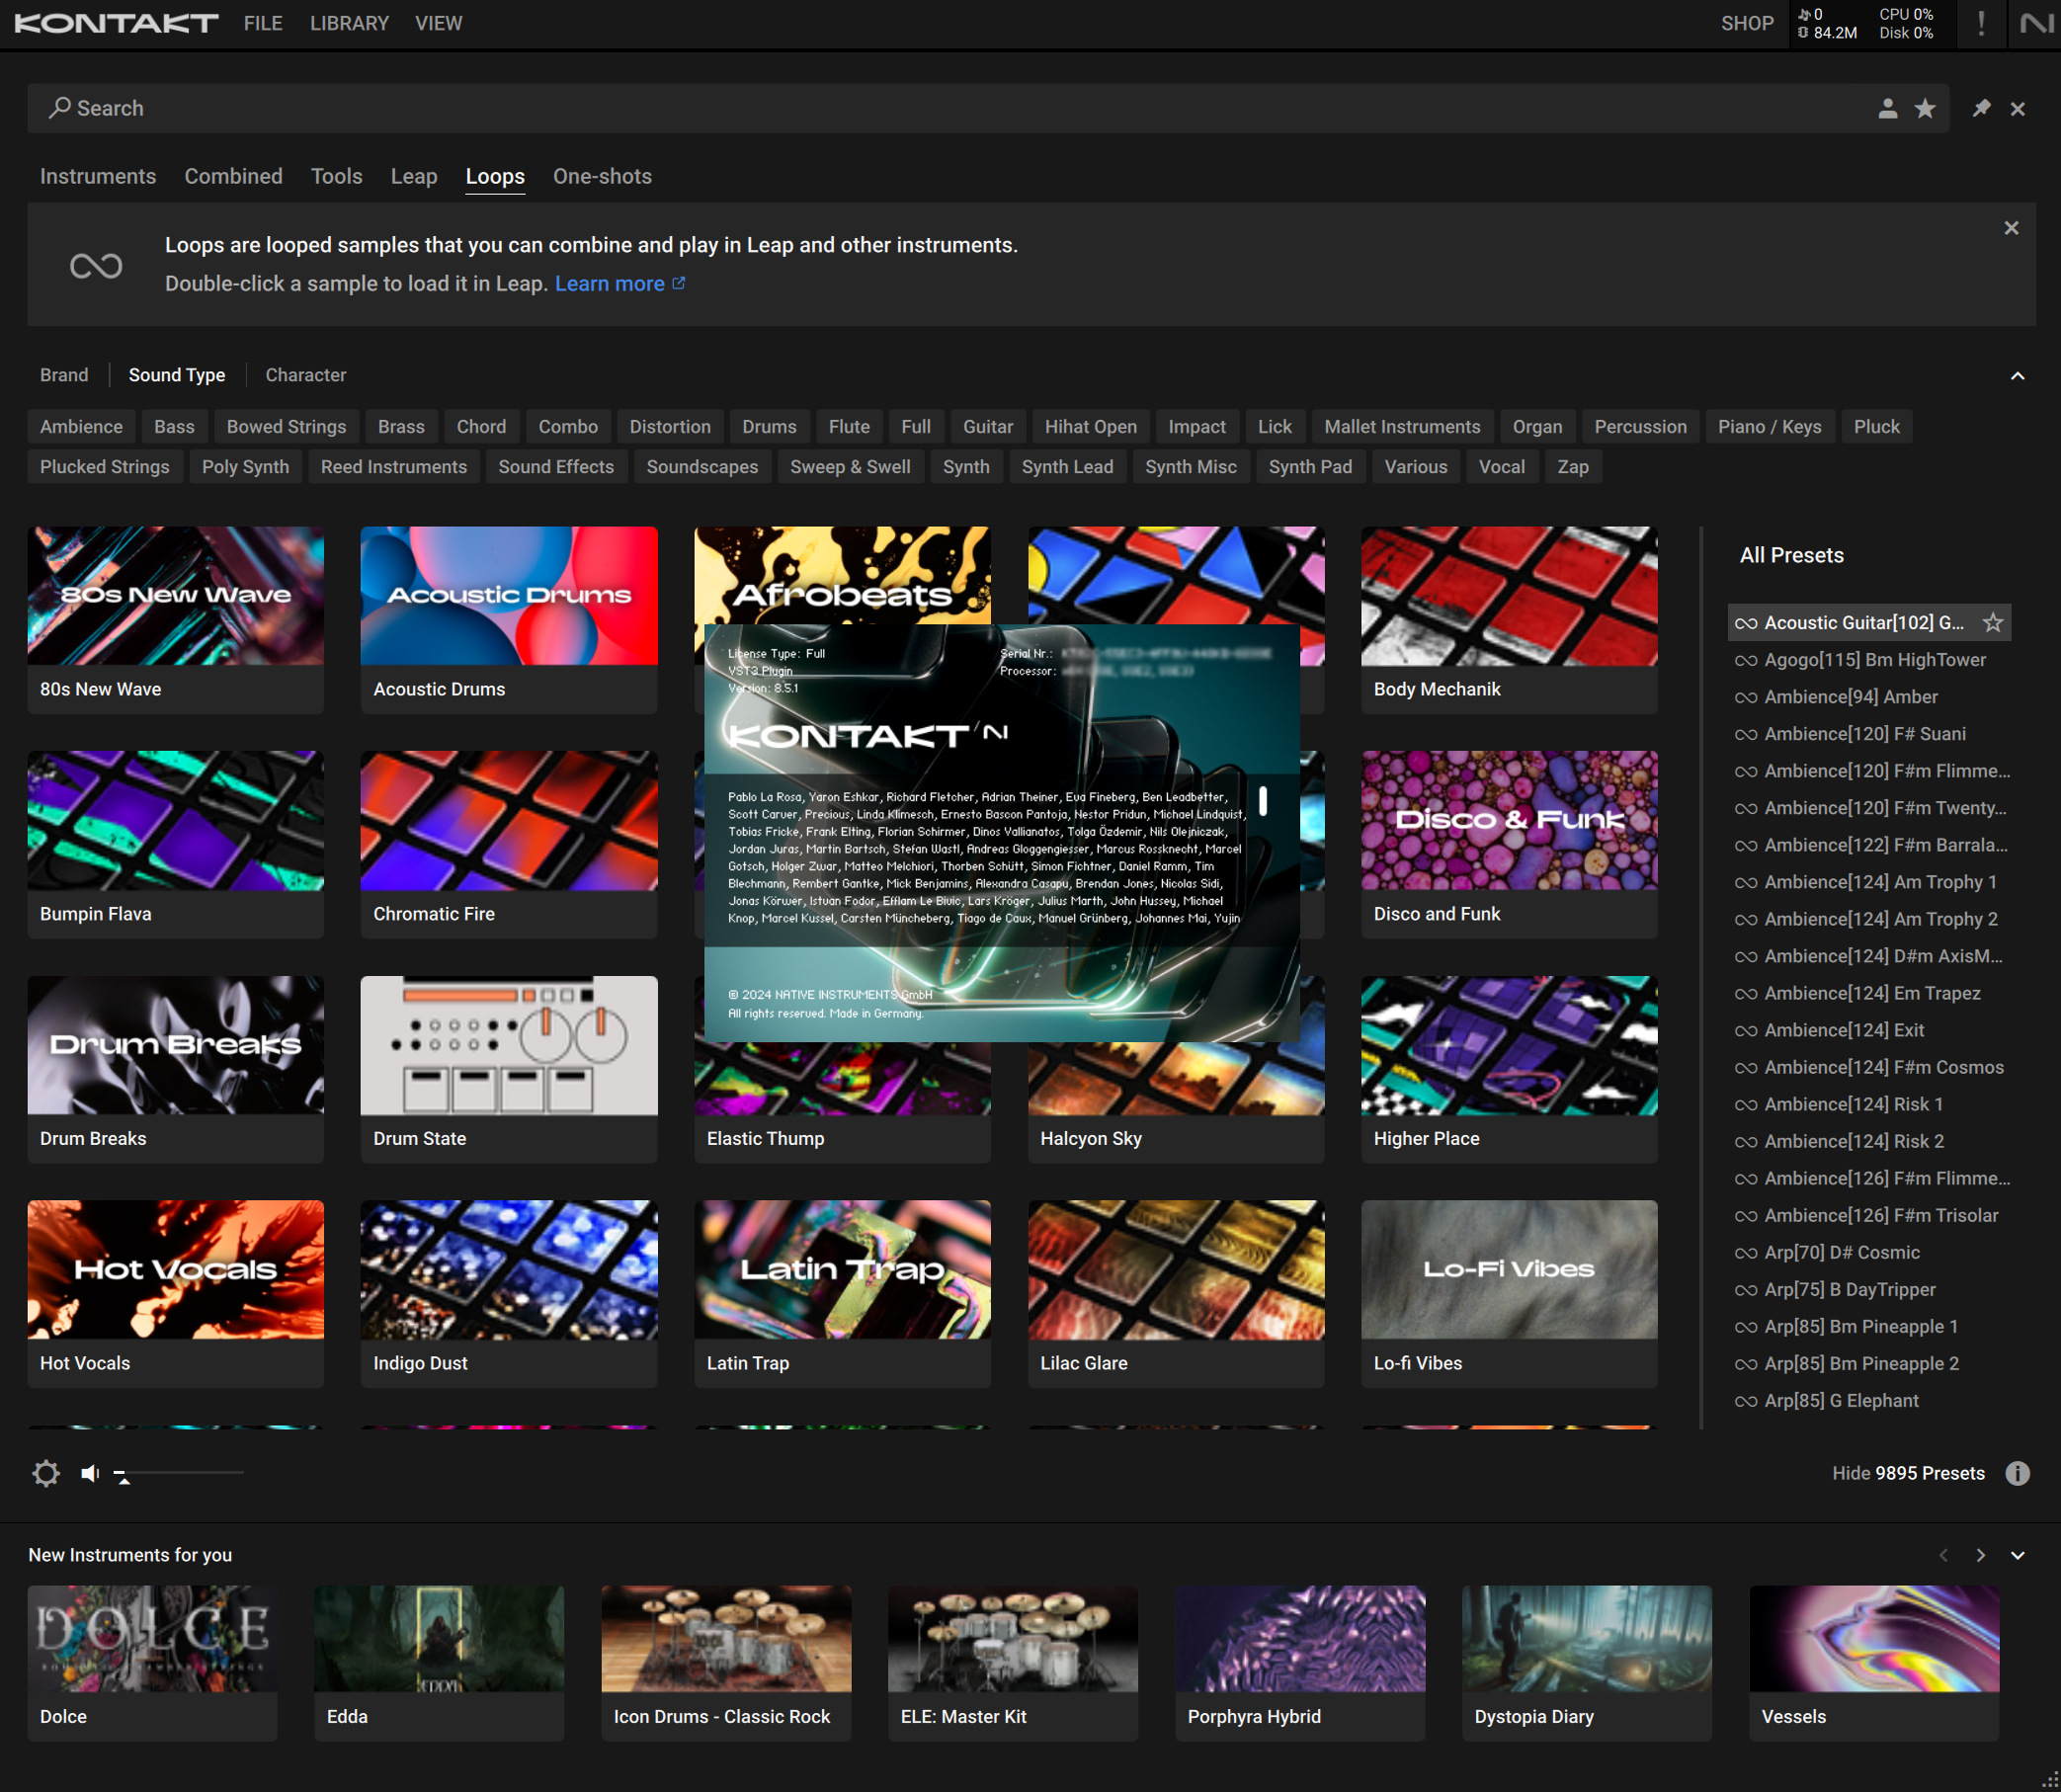
Task: Toggle the Soundscapes tag filter
Action: click(702, 467)
